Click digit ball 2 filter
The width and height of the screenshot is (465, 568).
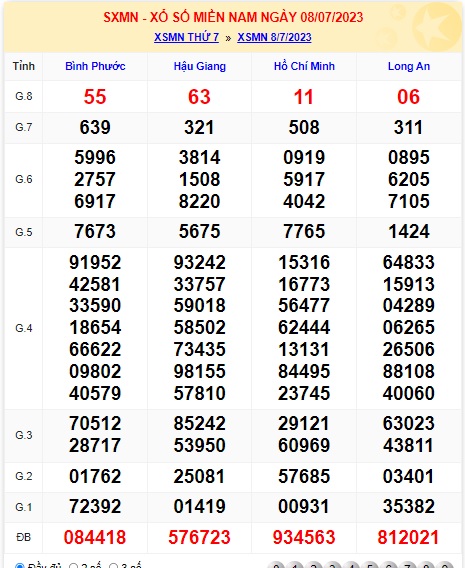click(314, 565)
